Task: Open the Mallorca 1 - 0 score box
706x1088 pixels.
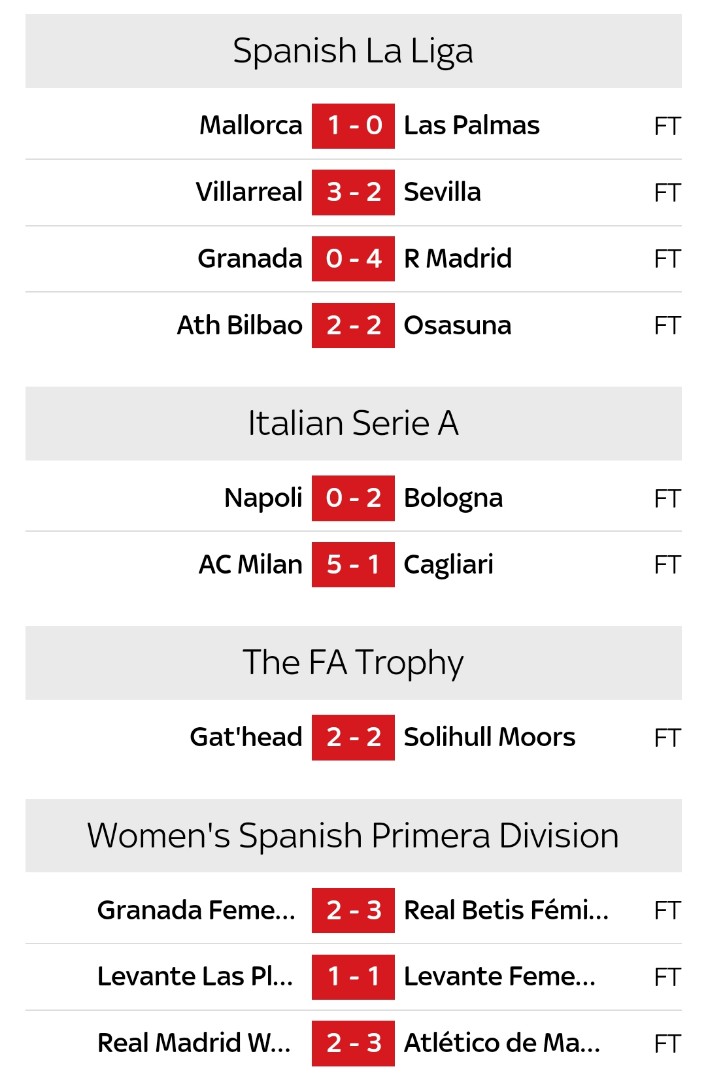Action: click(x=353, y=126)
